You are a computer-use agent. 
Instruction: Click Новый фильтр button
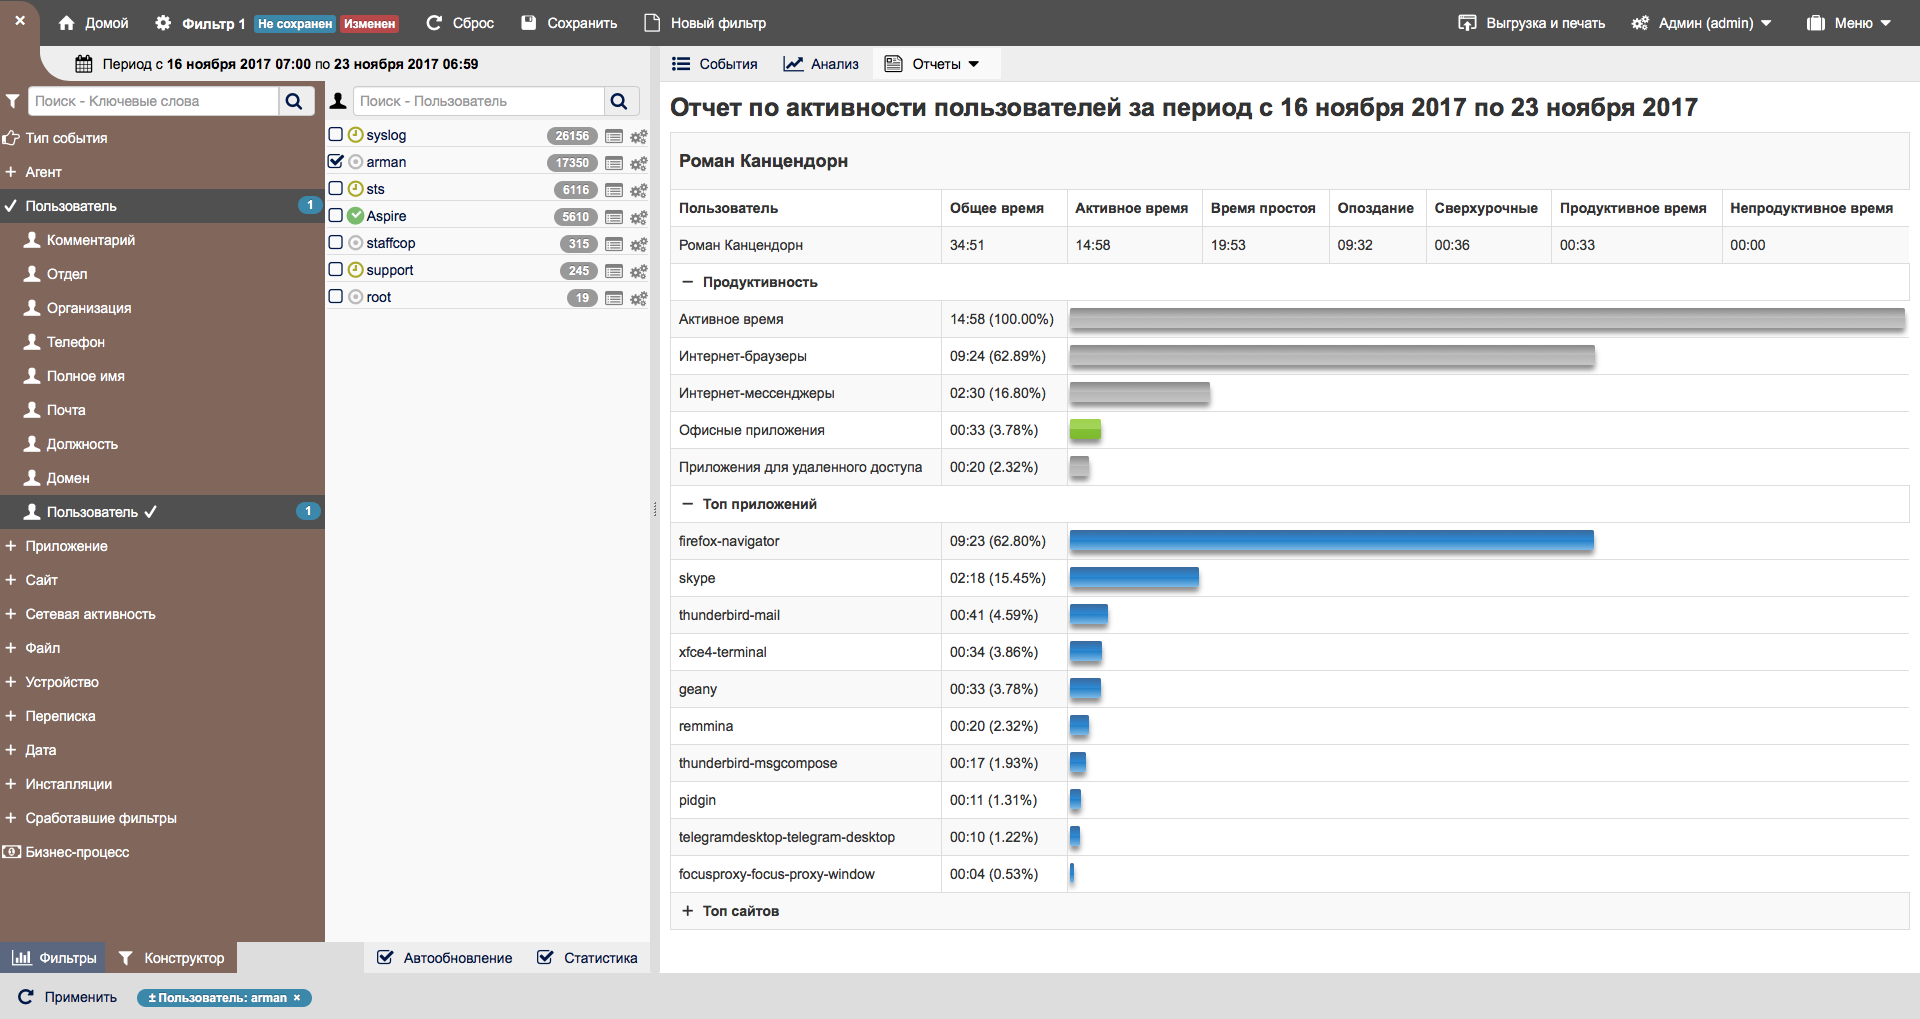705,23
